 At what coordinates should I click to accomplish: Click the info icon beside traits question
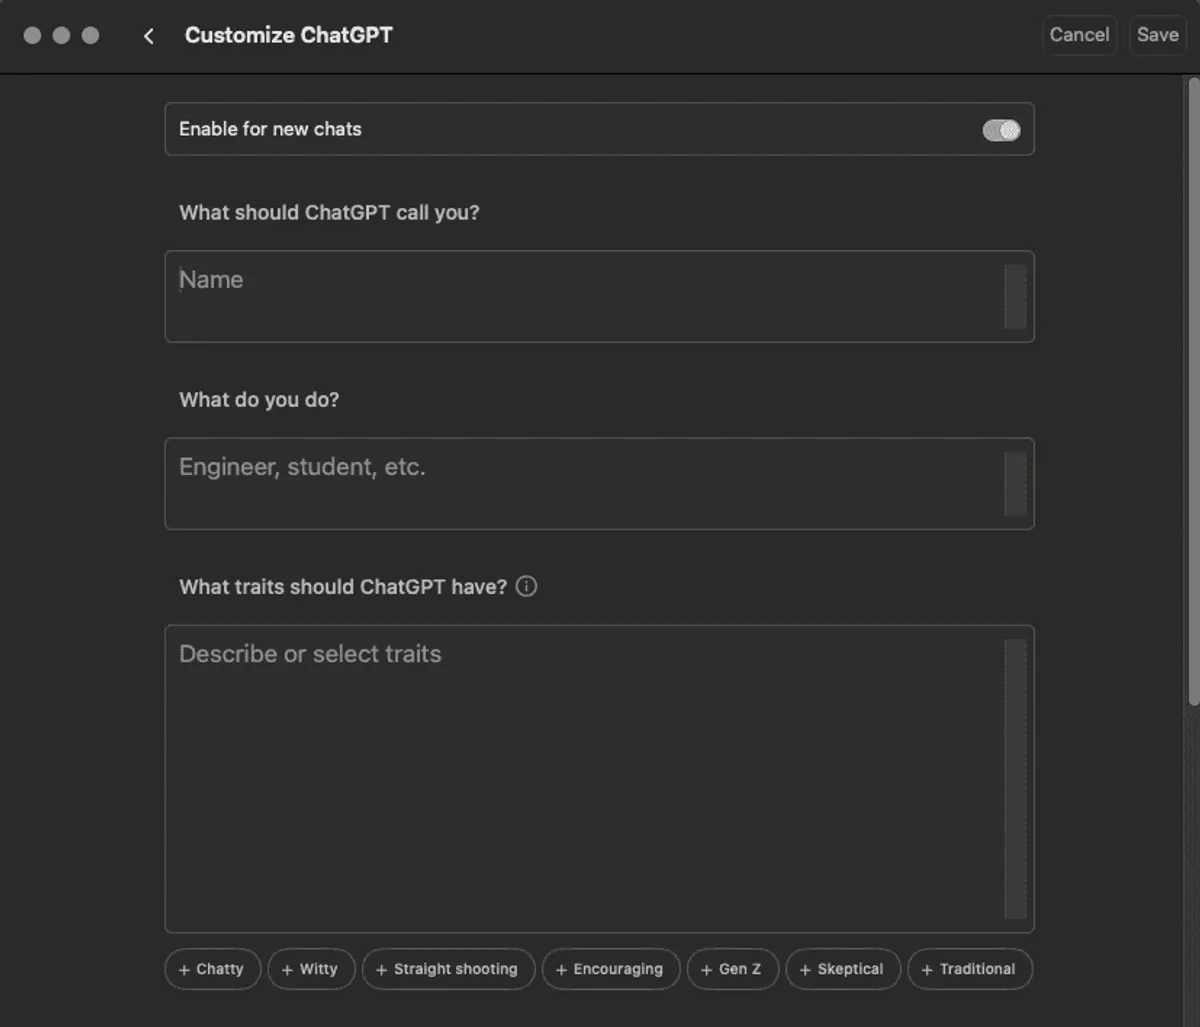[x=526, y=587]
